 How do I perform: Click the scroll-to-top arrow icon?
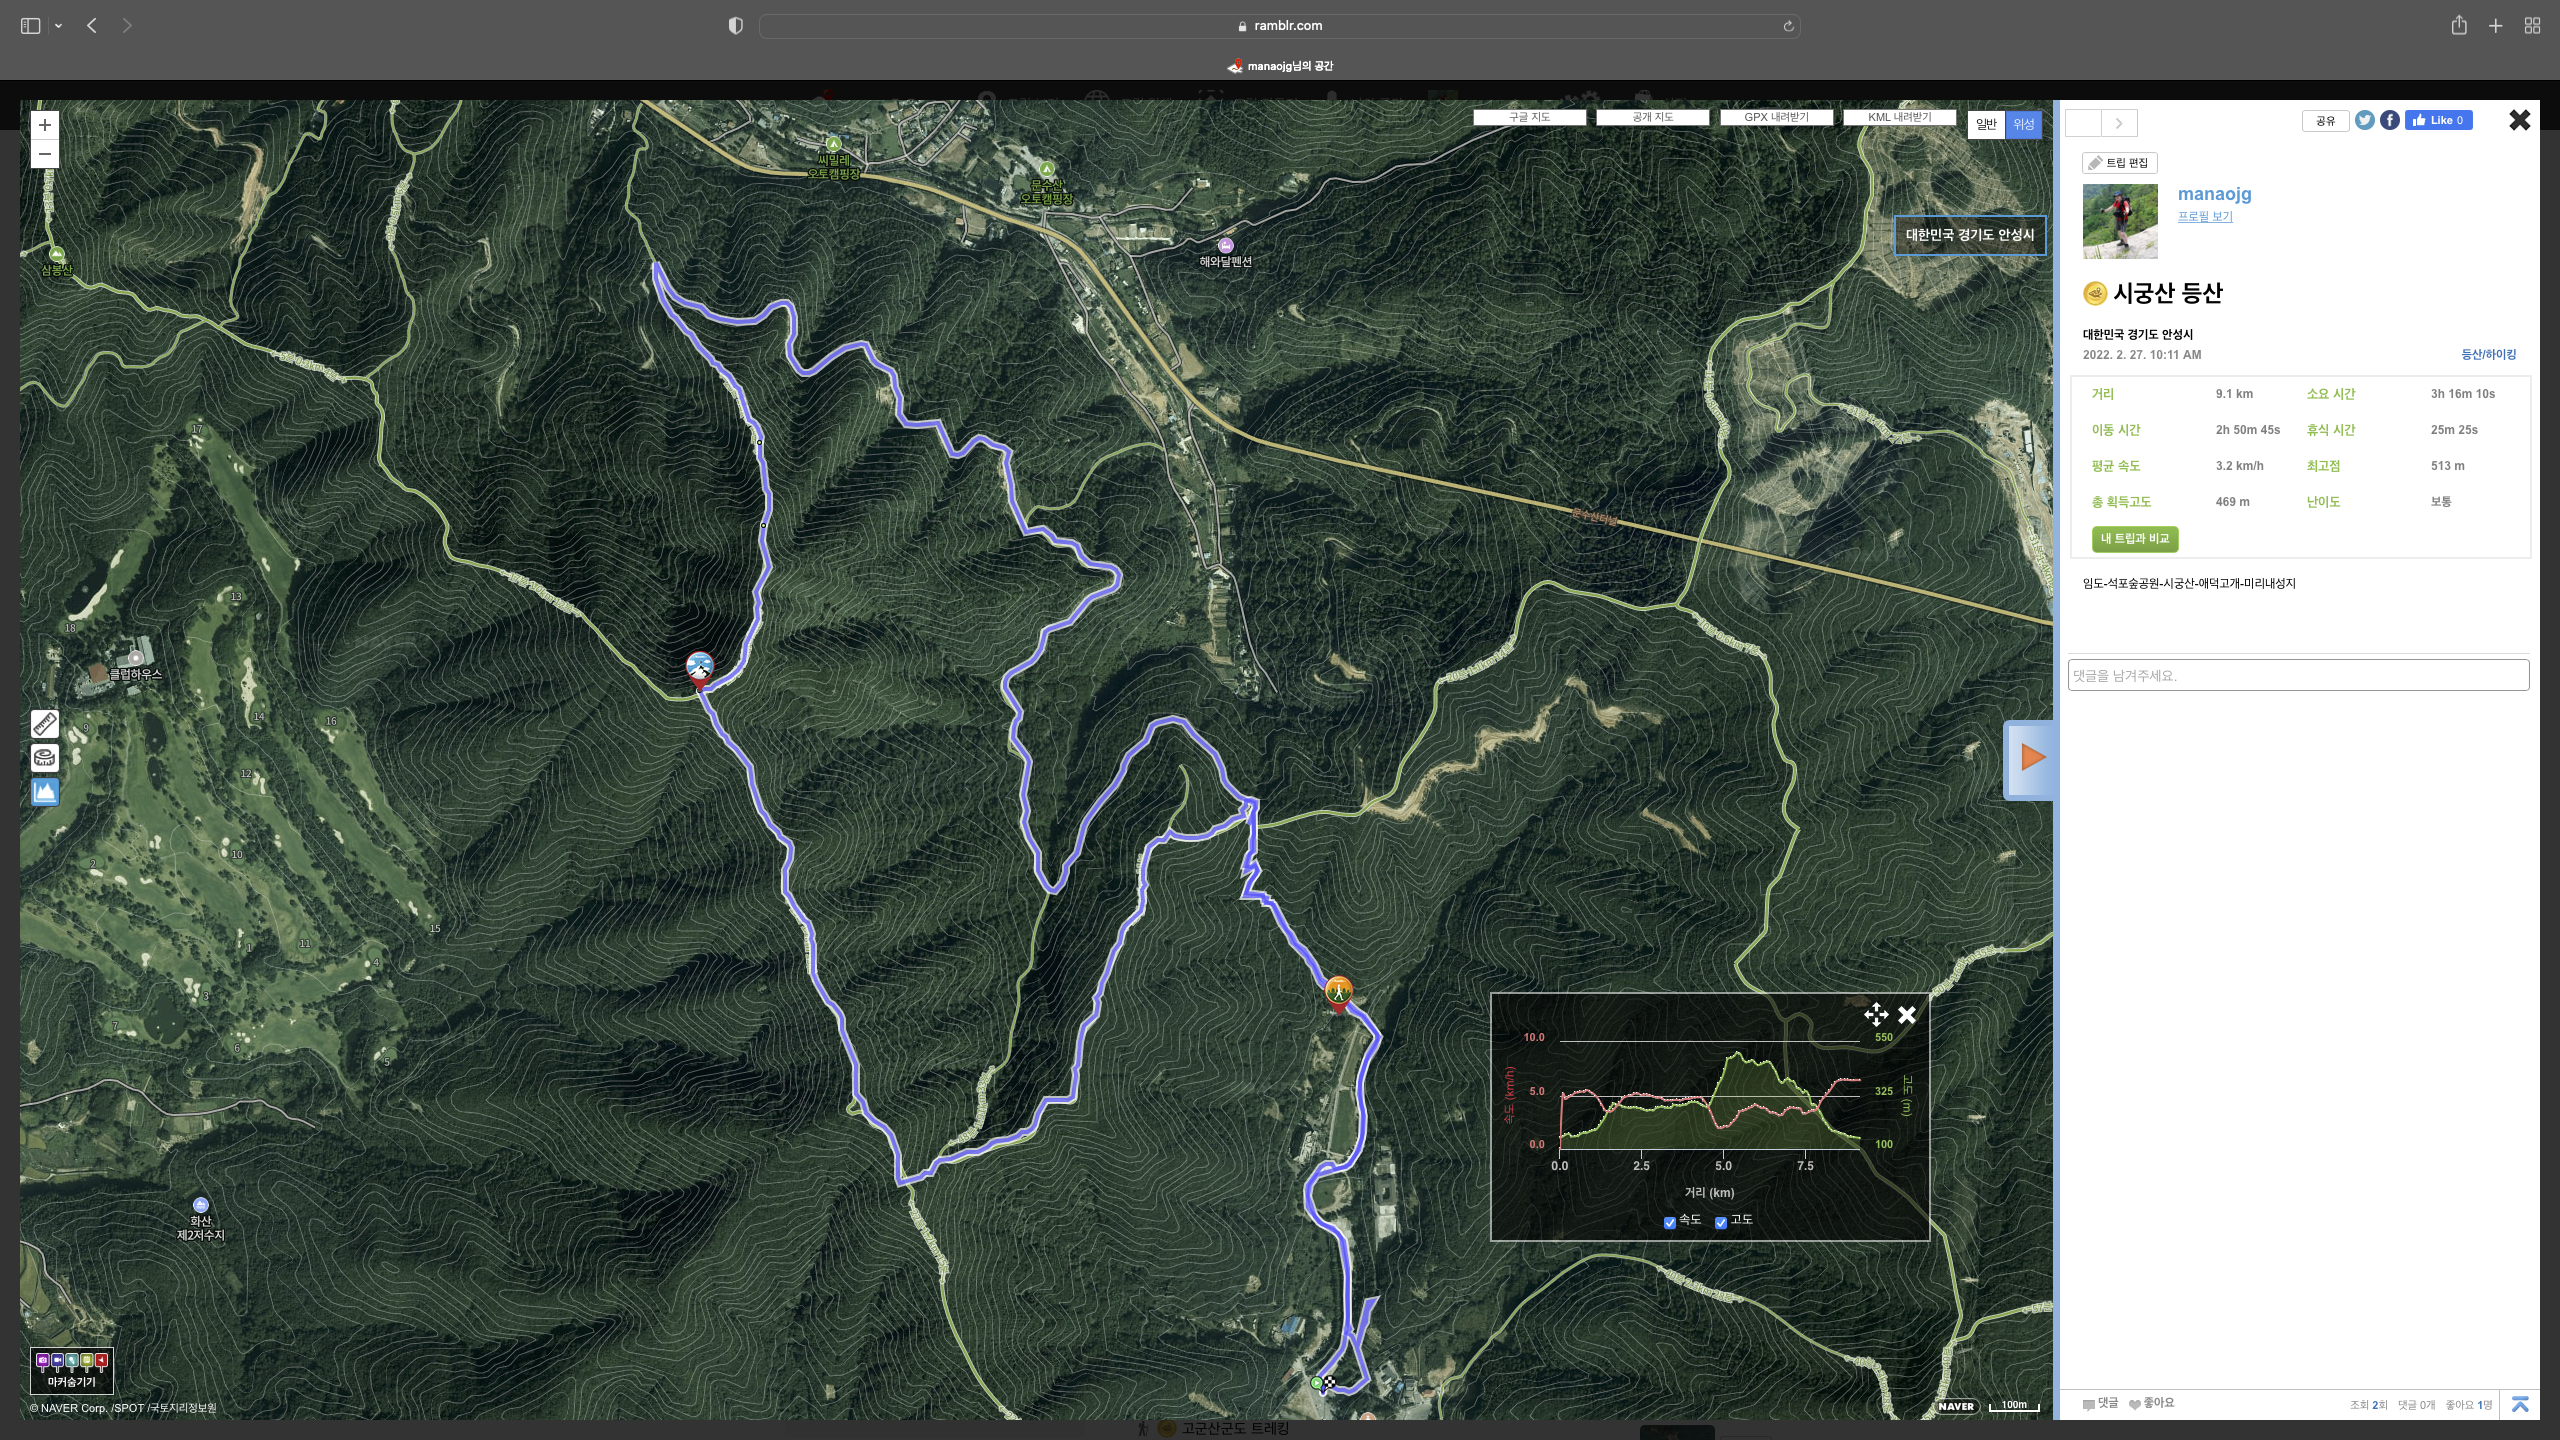[x=2519, y=1404]
